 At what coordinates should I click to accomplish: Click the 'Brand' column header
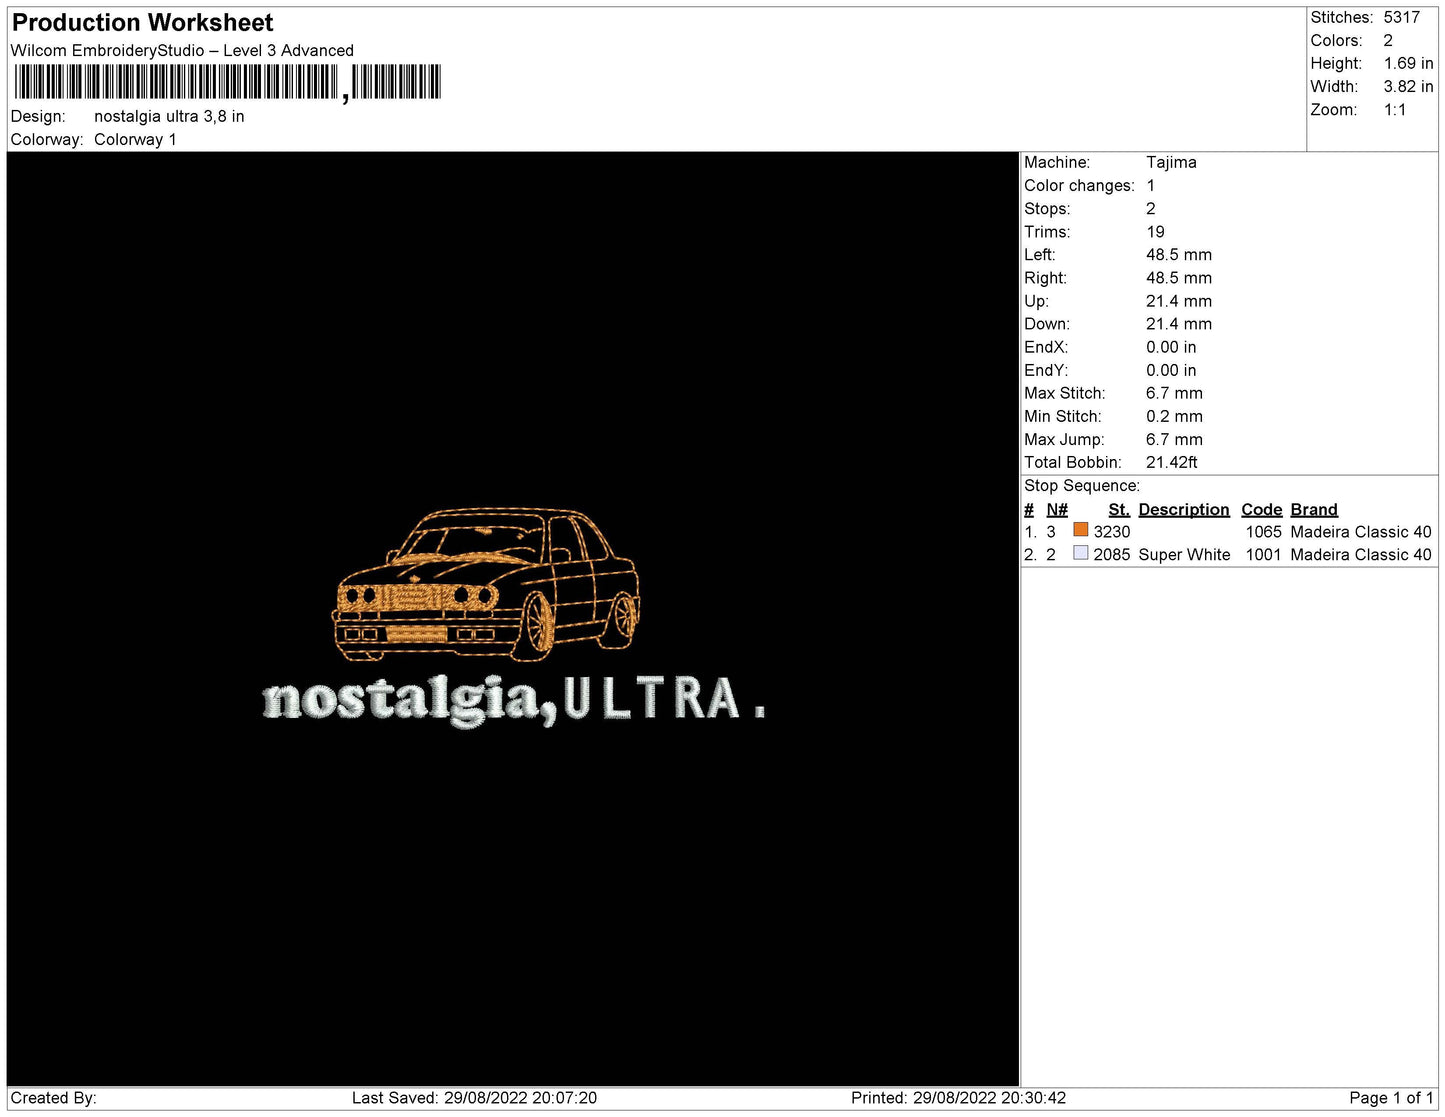[x=1314, y=509]
